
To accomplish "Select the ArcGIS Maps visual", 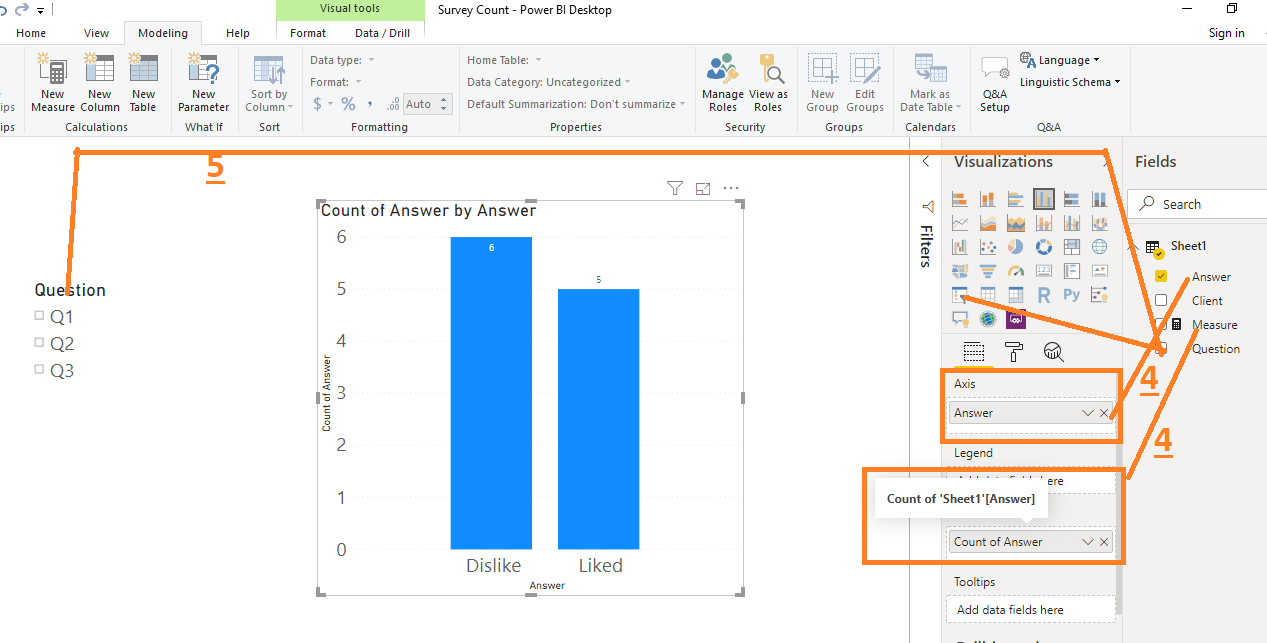I will click(988, 319).
